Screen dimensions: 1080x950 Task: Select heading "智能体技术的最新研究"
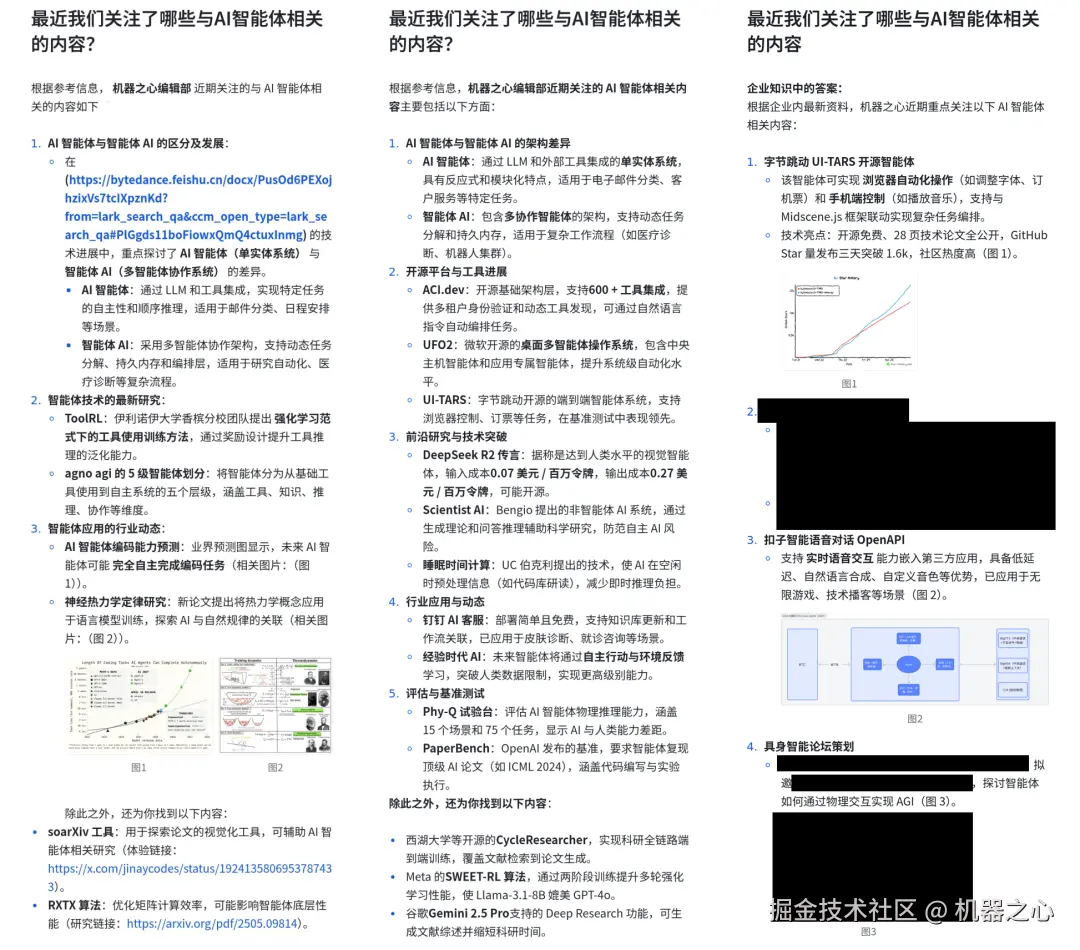pos(105,400)
